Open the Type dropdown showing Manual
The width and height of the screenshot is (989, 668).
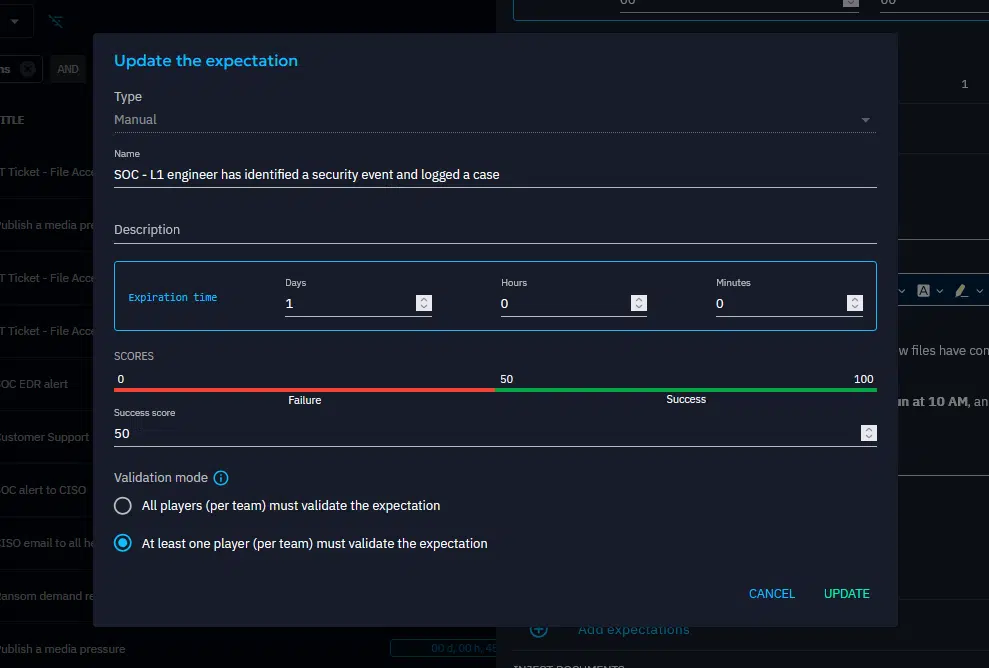(494, 120)
